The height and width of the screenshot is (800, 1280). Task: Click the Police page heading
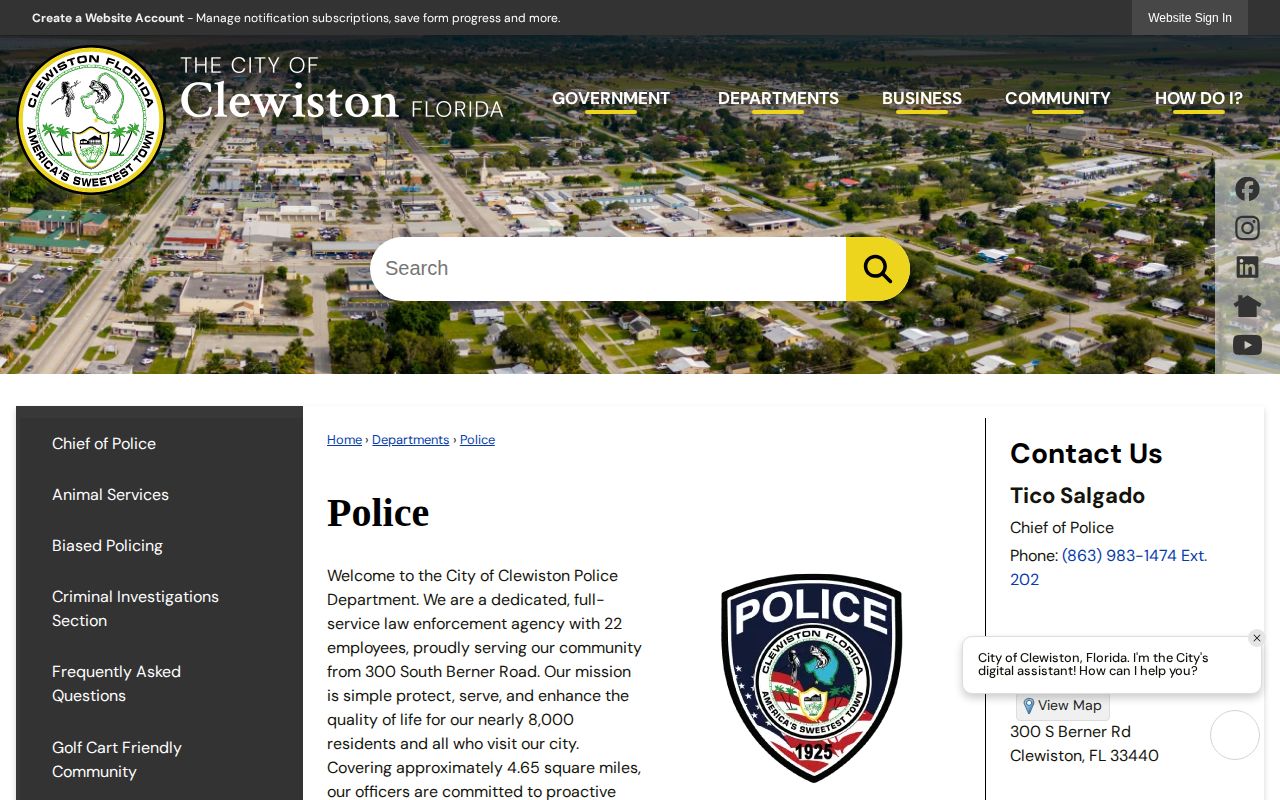pyautogui.click(x=378, y=513)
